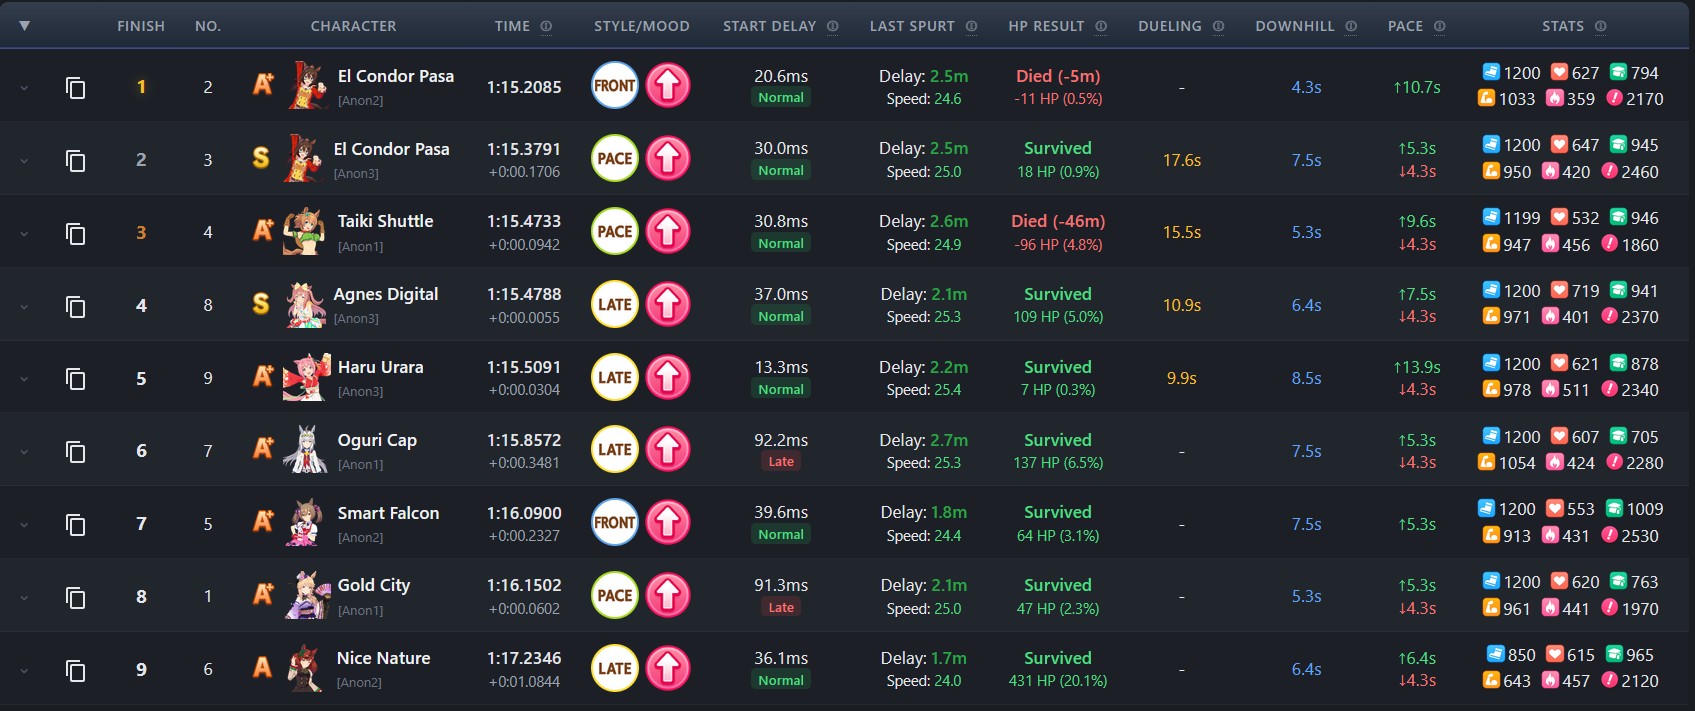
Task: Click the PACE style badge for Taiki Shuttle
Action: (x=615, y=231)
